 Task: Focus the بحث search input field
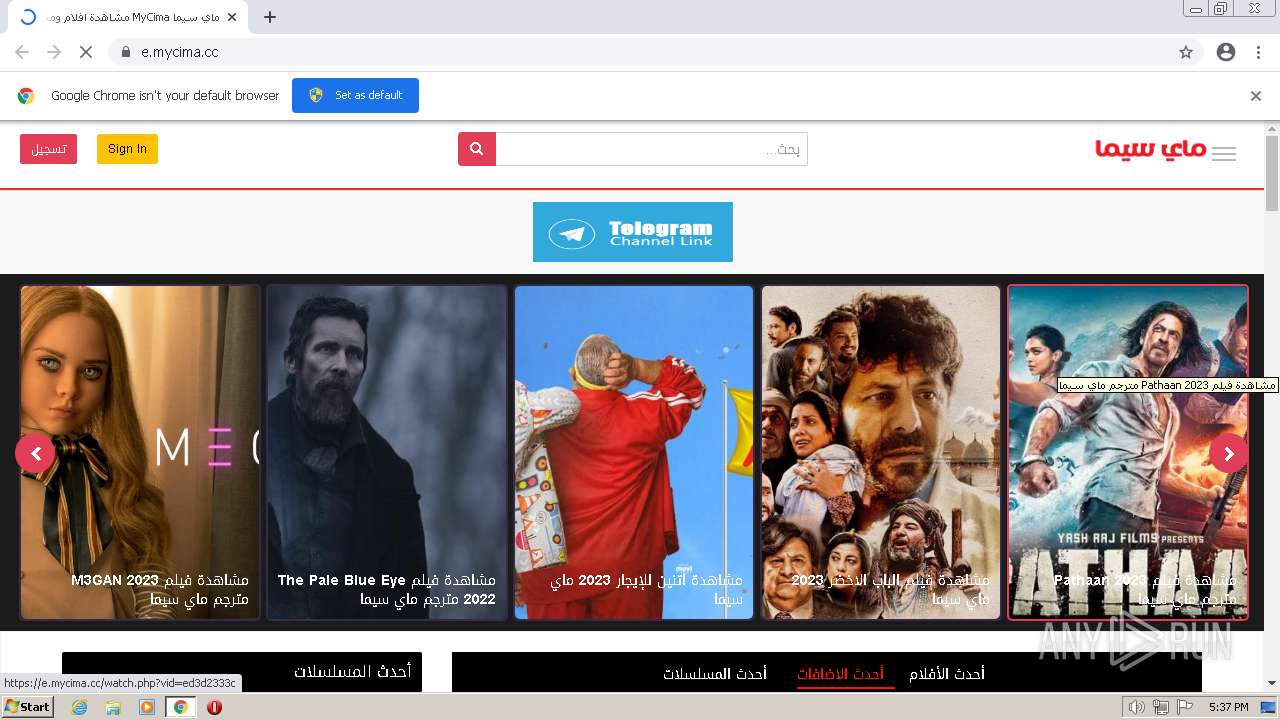pos(651,149)
